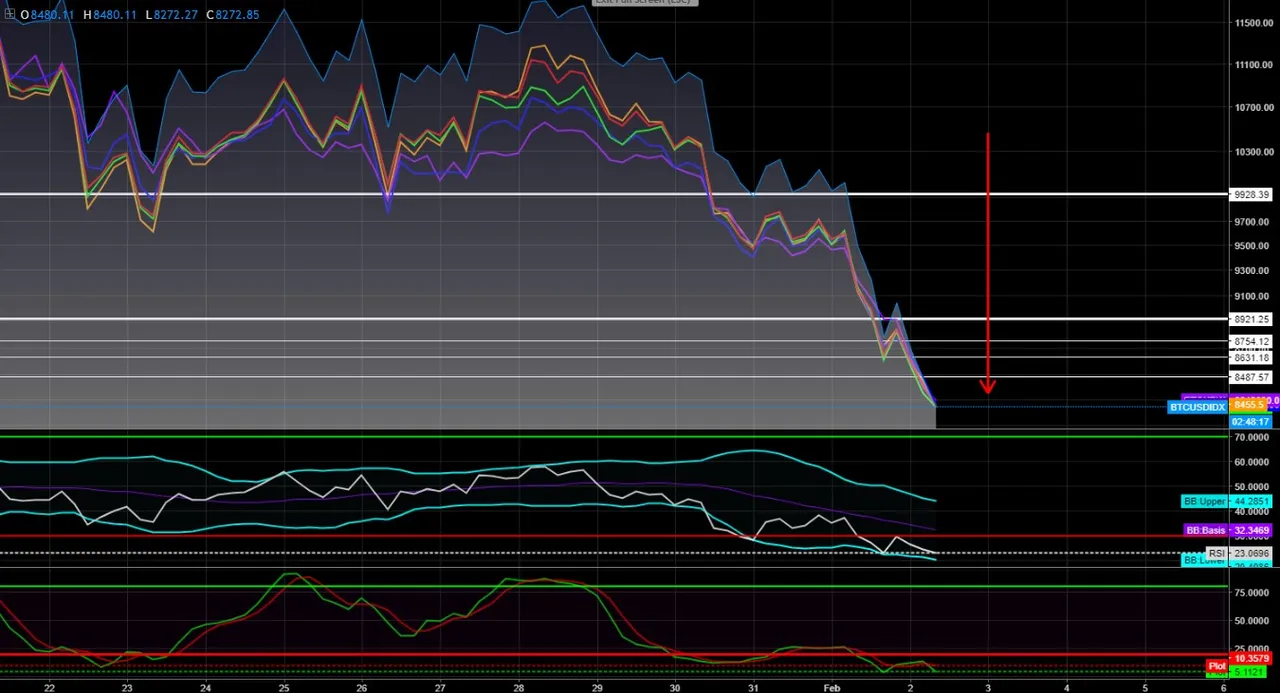Click date 28 on the time axis

point(518,687)
